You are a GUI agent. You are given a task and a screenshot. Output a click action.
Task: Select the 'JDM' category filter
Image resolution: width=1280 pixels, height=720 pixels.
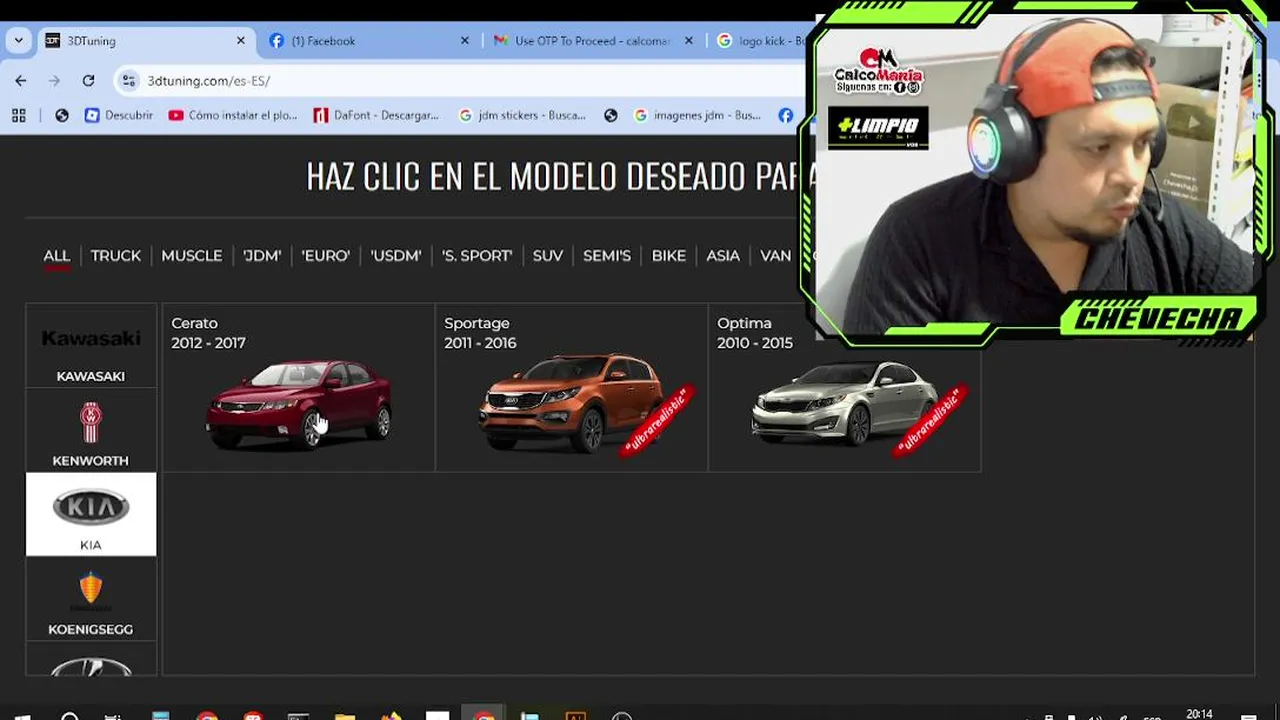click(262, 256)
